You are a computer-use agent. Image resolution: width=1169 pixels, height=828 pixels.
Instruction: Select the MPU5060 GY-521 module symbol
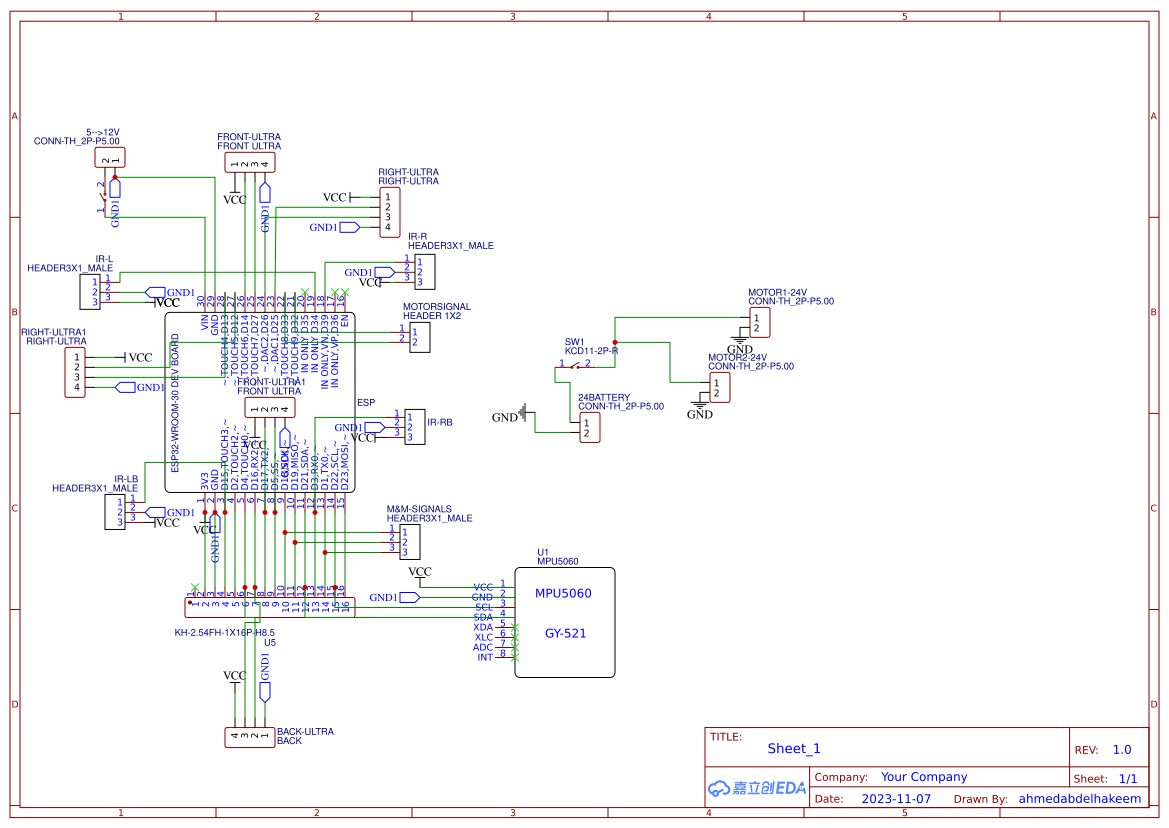point(564,620)
